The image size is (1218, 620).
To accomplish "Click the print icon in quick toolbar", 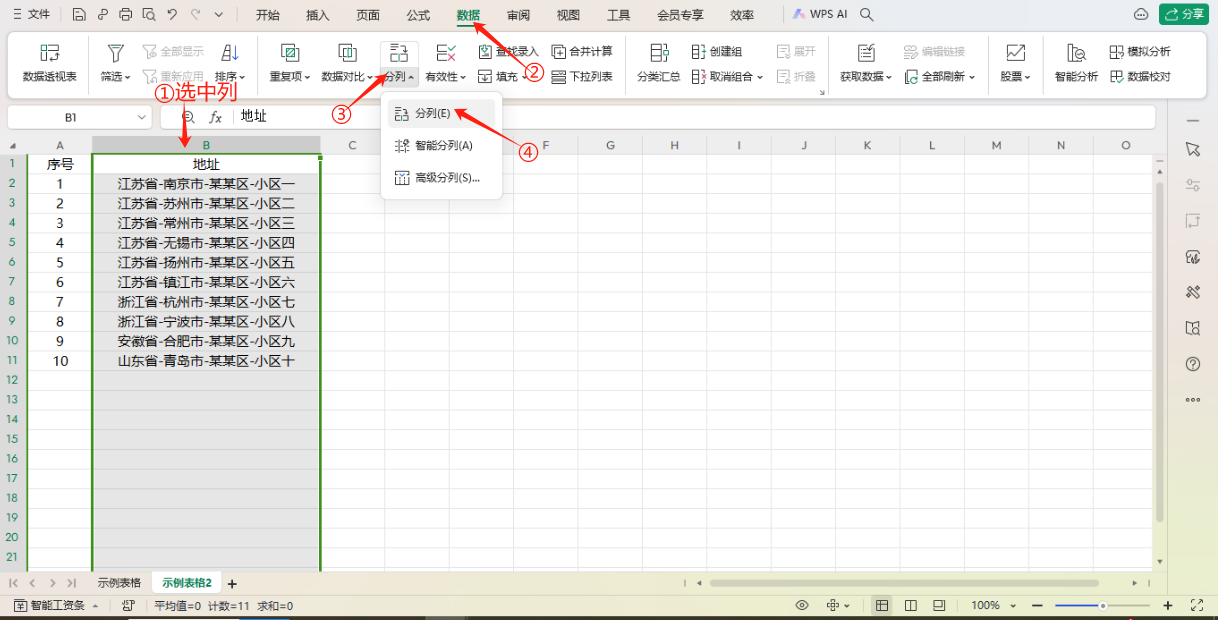I will coord(125,15).
